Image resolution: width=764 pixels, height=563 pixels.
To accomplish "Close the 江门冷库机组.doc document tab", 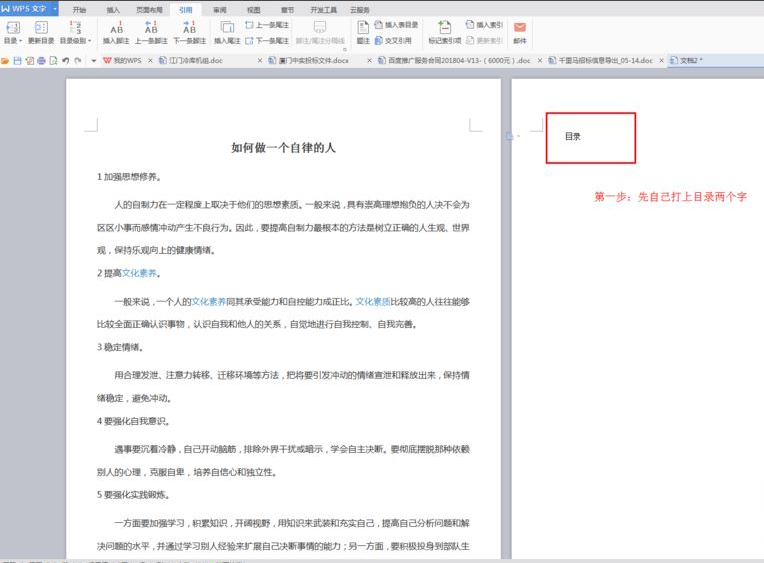I will click(x=262, y=61).
